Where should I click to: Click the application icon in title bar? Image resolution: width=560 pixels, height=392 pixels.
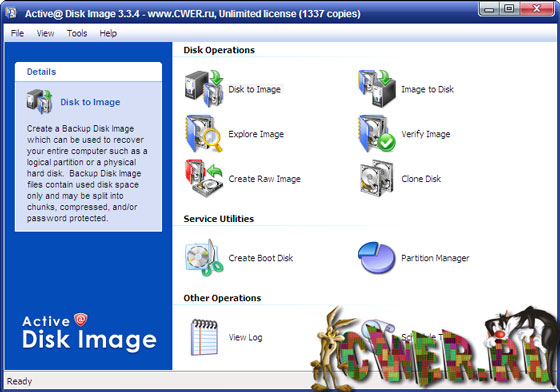pyautogui.click(x=11, y=13)
